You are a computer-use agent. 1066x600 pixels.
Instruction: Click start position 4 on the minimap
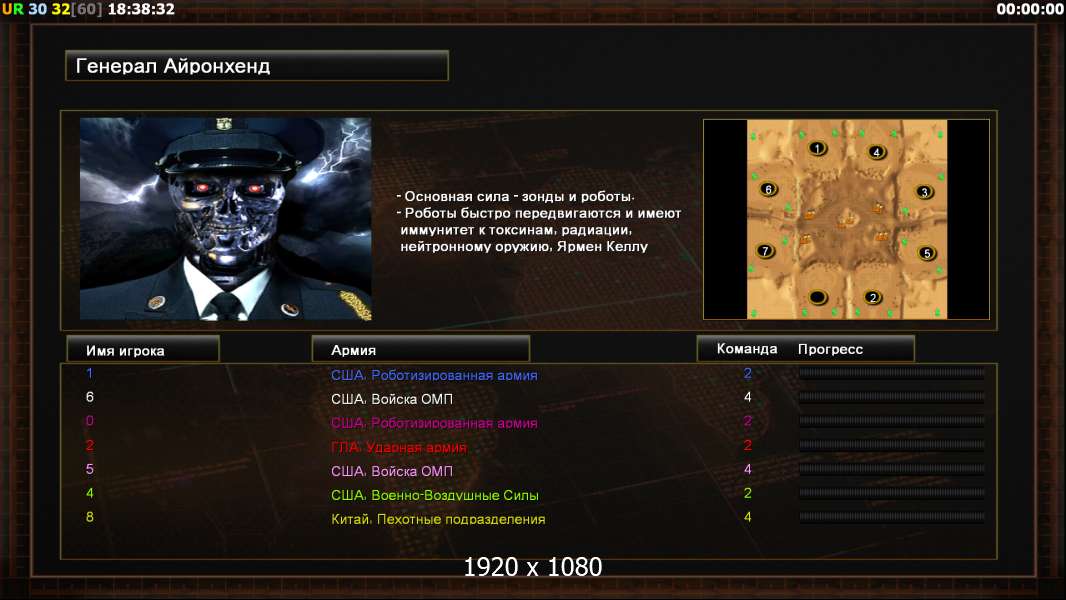pyautogui.click(x=877, y=152)
